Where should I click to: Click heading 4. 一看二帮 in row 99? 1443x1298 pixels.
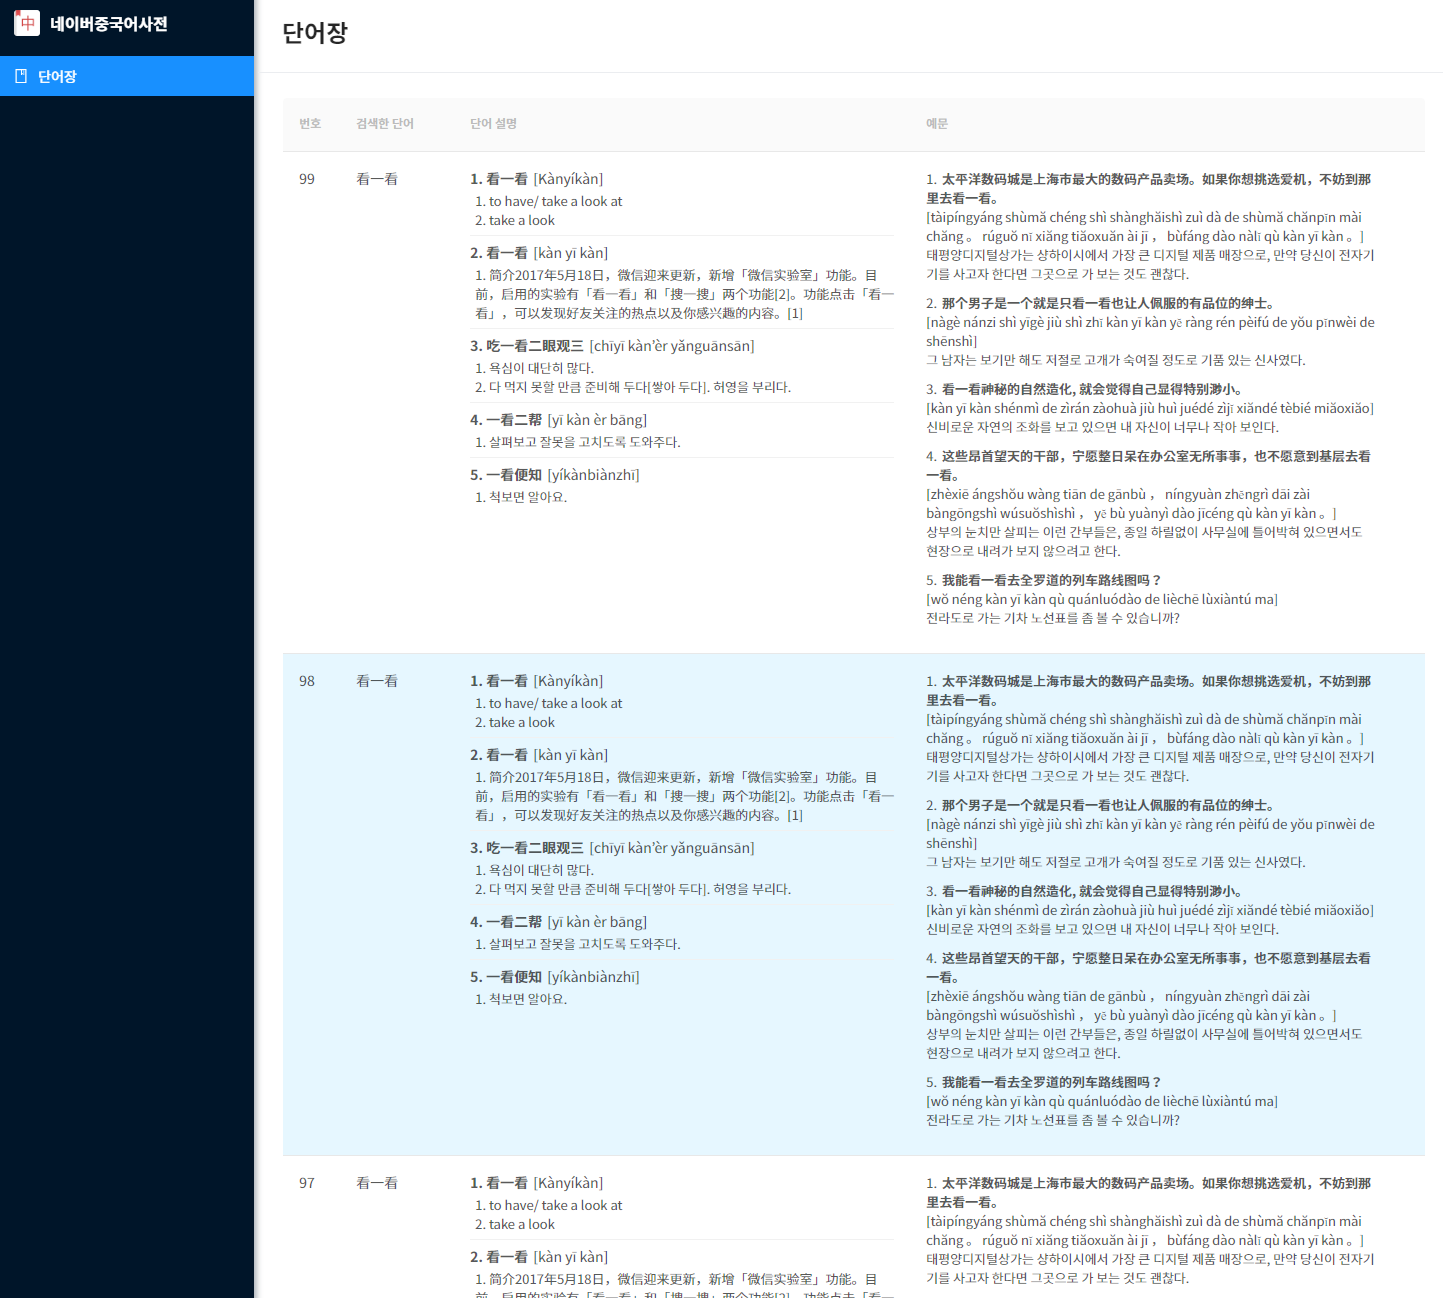tap(559, 420)
